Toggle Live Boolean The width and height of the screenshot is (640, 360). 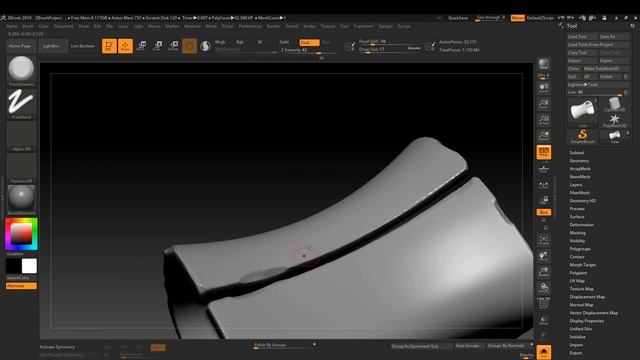coord(83,46)
